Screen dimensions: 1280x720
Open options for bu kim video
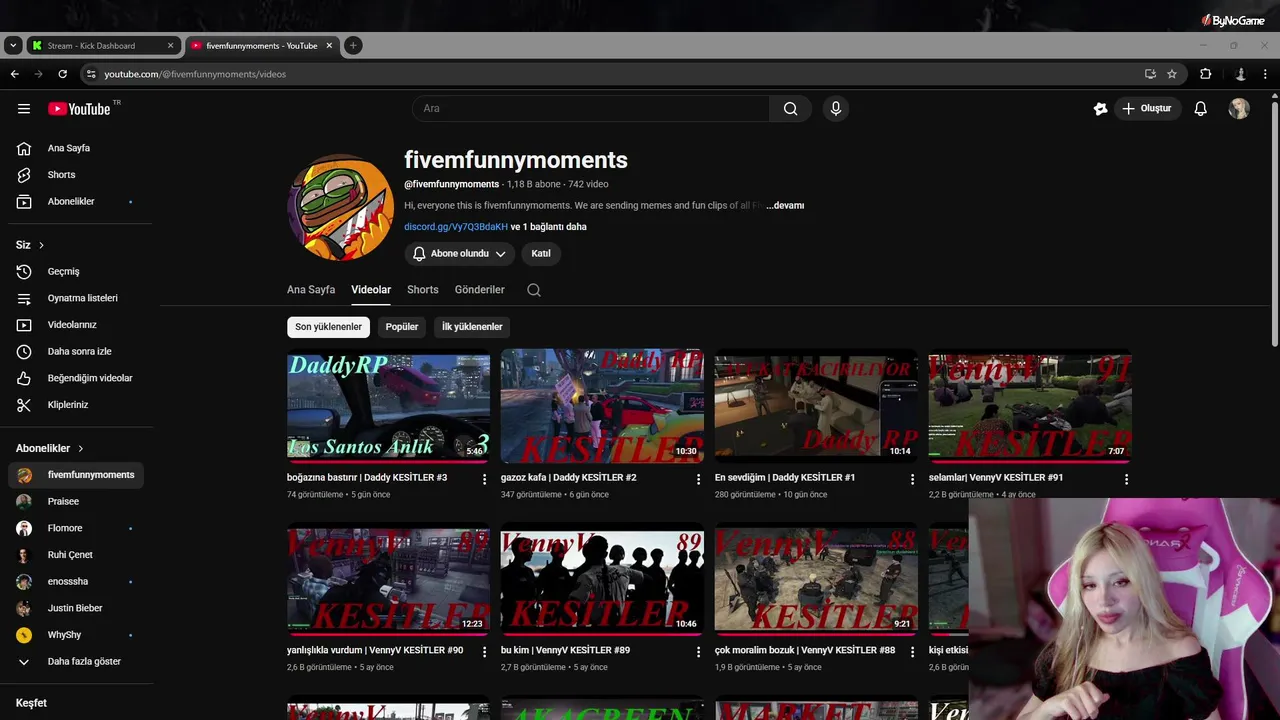(x=698, y=652)
